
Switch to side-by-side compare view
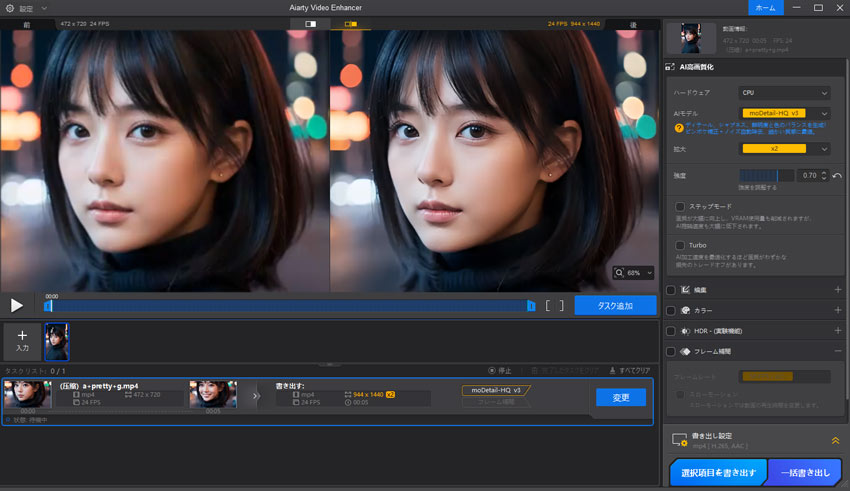pyautogui.click(x=351, y=24)
